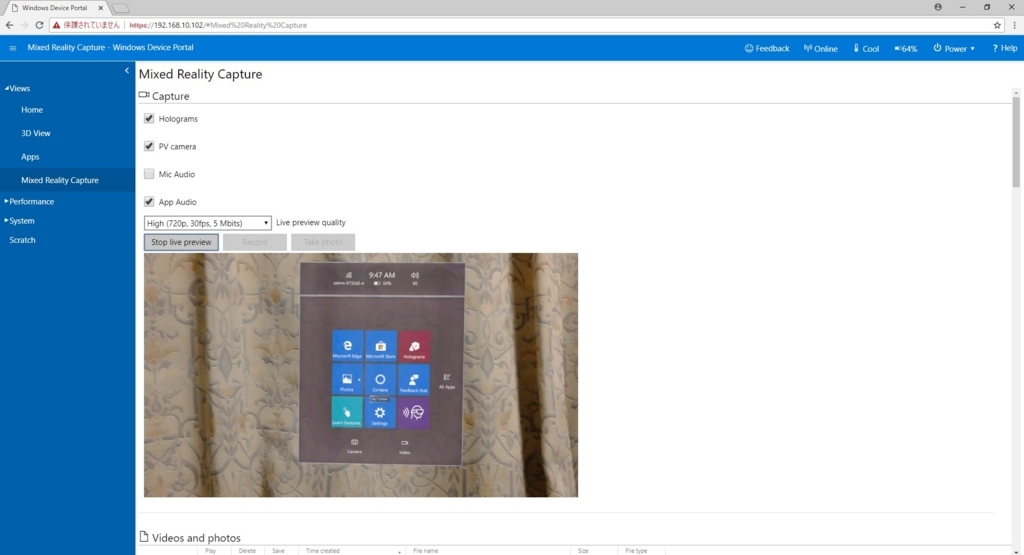Click the Feedback smiley button
Image resolution: width=1024 pixels, height=555 pixels.
click(x=767, y=48)
